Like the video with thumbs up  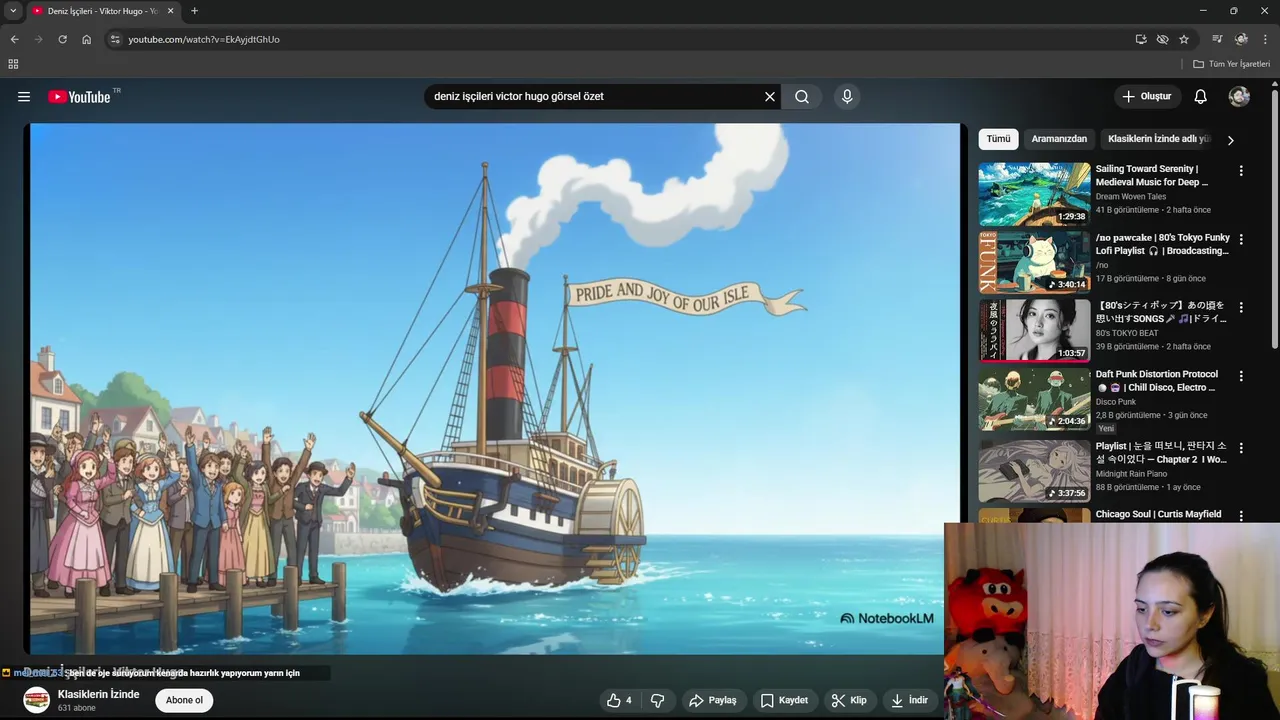(619, 700)
